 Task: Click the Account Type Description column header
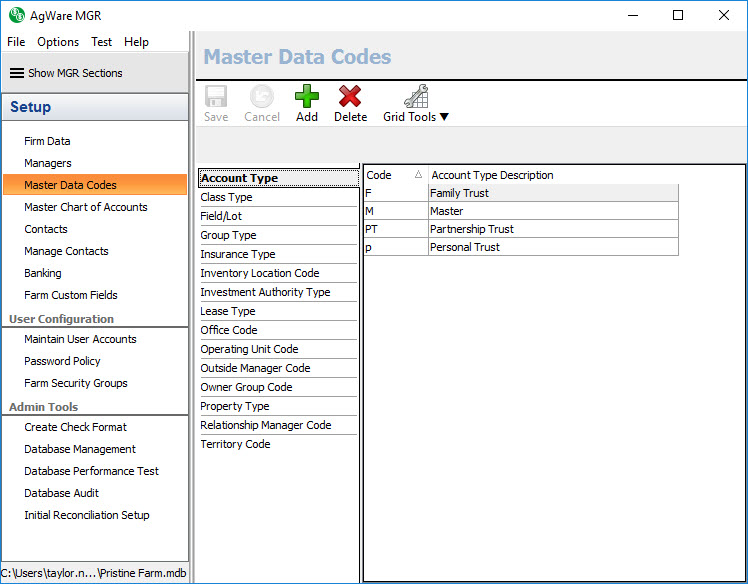(492, 175)
